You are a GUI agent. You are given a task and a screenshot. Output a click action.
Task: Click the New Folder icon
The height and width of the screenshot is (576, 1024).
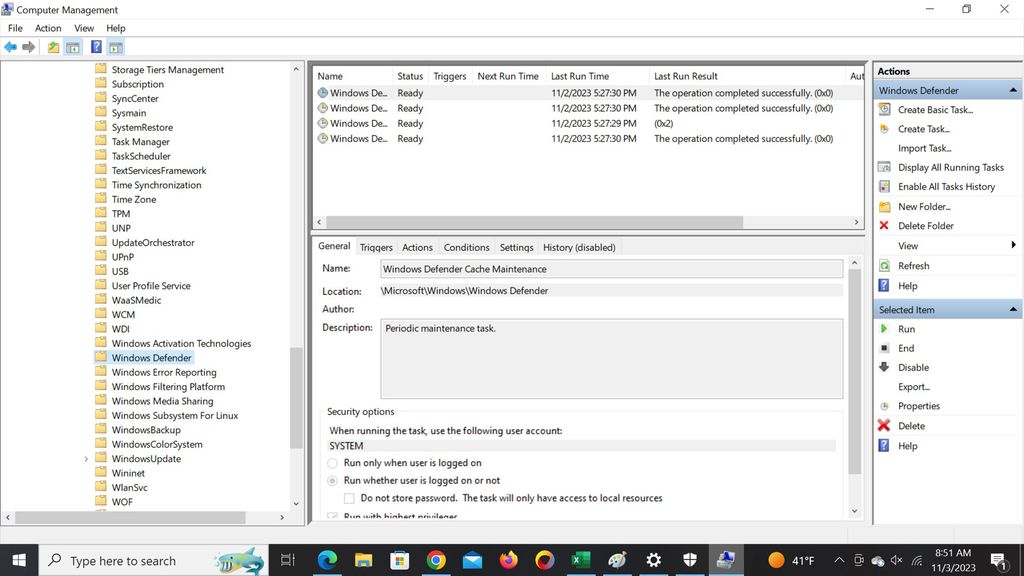tap(884, 206)
